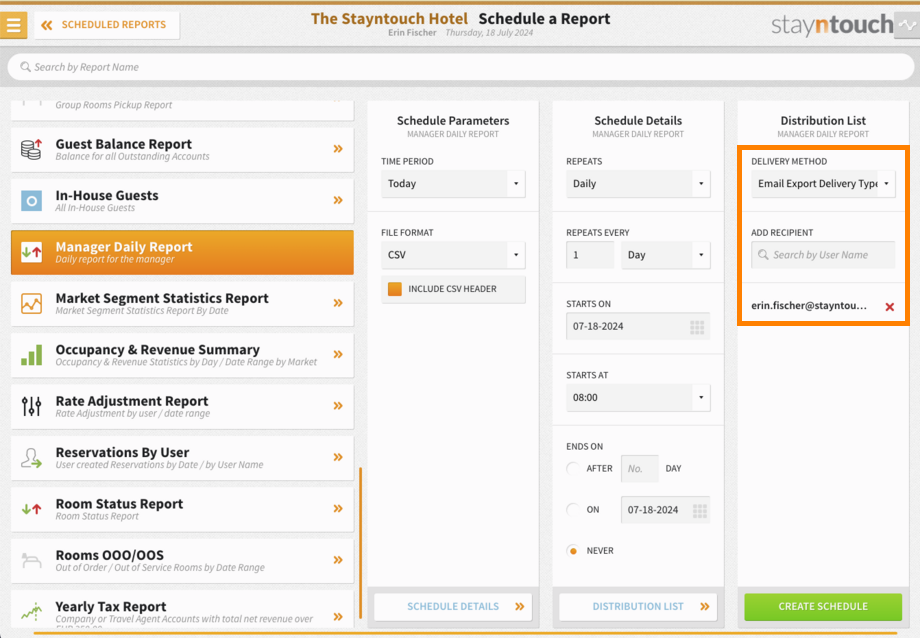Click the Ends On date 07-18-2024 field
The height and width of the screenshot is (638, 920).
pyautogui.click(x=665, y=509)
